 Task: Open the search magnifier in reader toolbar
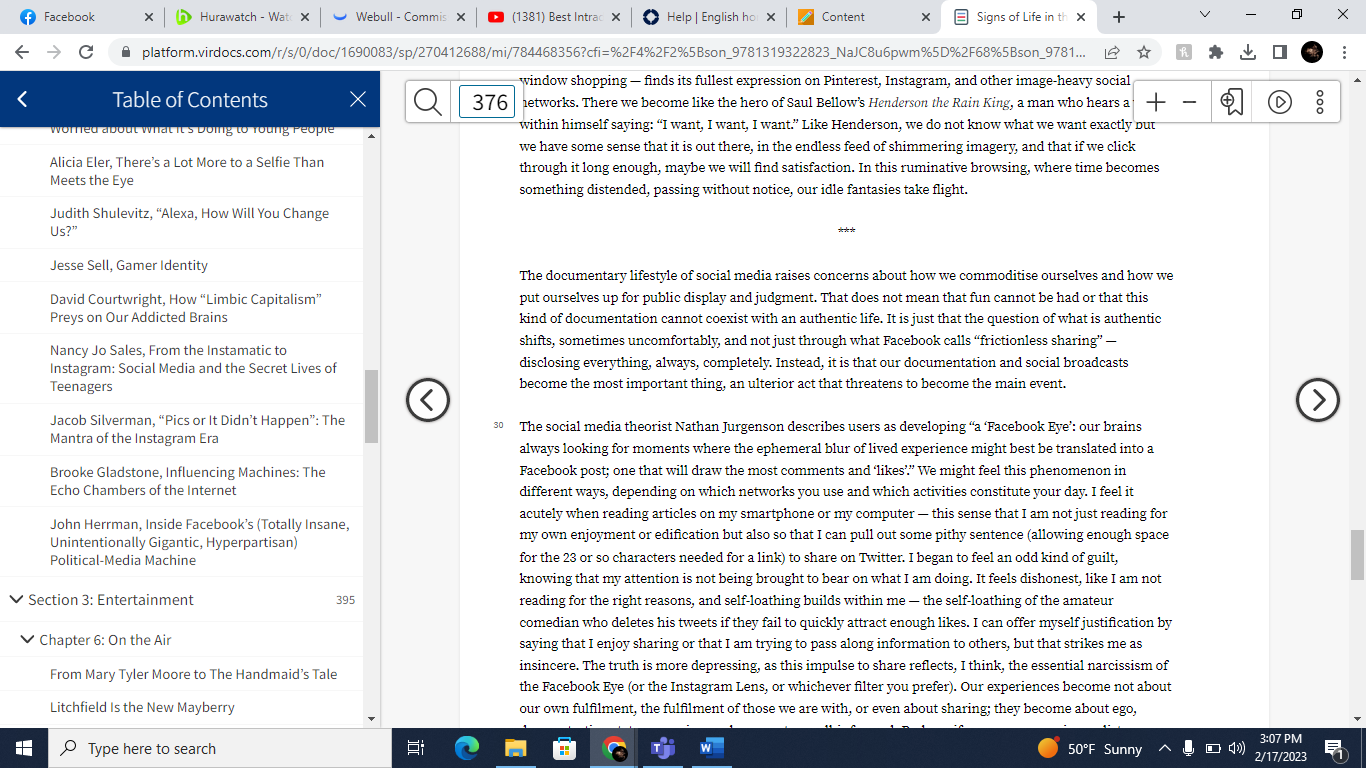click(428, 102)
